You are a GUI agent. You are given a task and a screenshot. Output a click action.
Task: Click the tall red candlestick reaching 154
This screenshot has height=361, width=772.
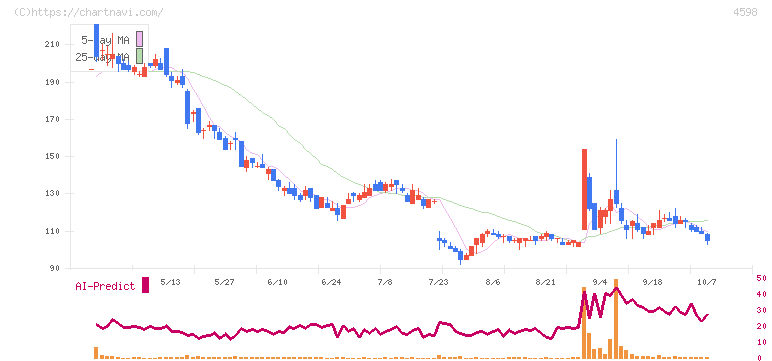pos(584,189)
